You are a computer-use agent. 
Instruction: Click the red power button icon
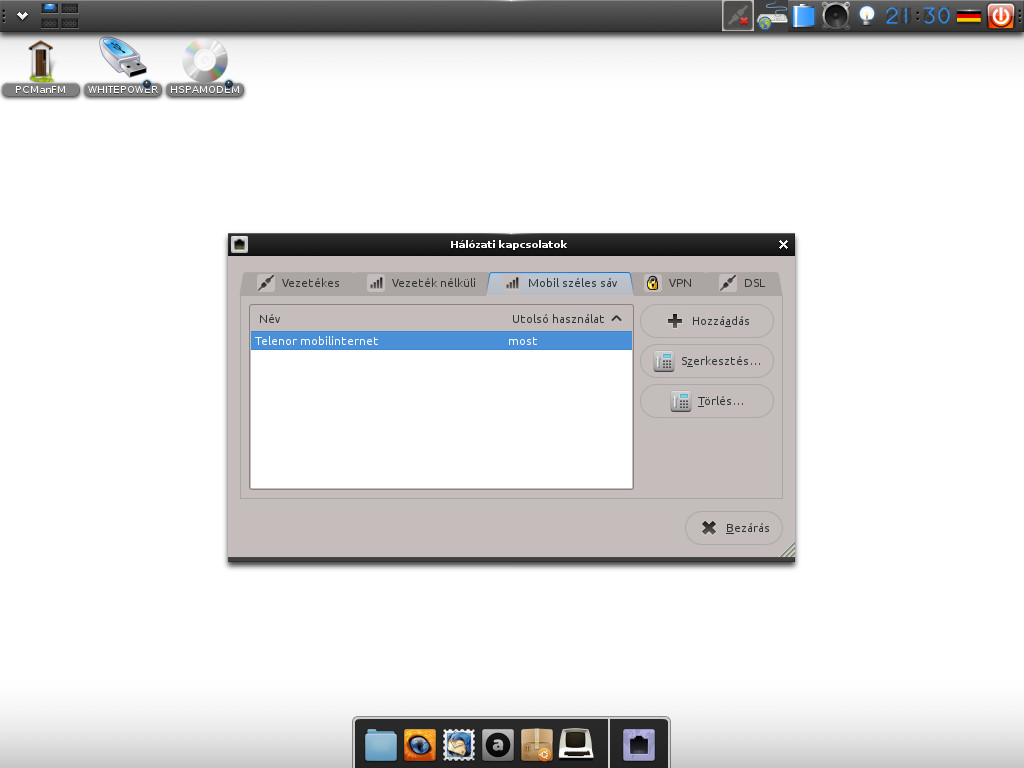pyautogui.click(x=1000, y=16)
